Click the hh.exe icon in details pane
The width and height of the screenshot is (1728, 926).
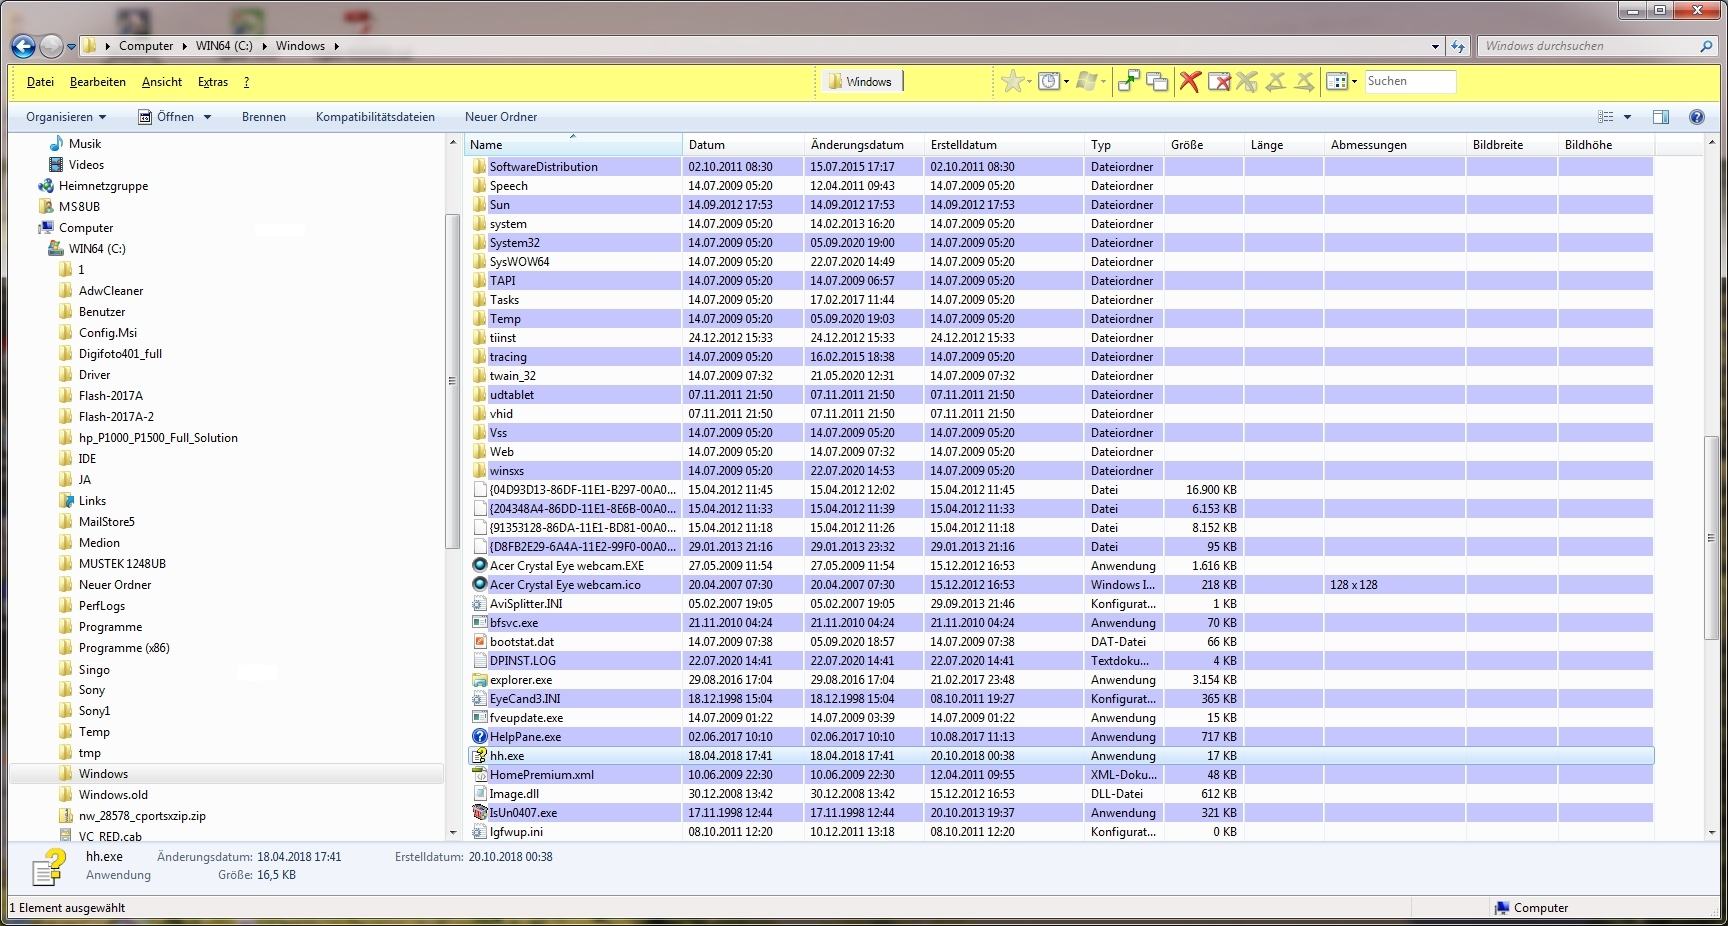click(x=49, y=867)
